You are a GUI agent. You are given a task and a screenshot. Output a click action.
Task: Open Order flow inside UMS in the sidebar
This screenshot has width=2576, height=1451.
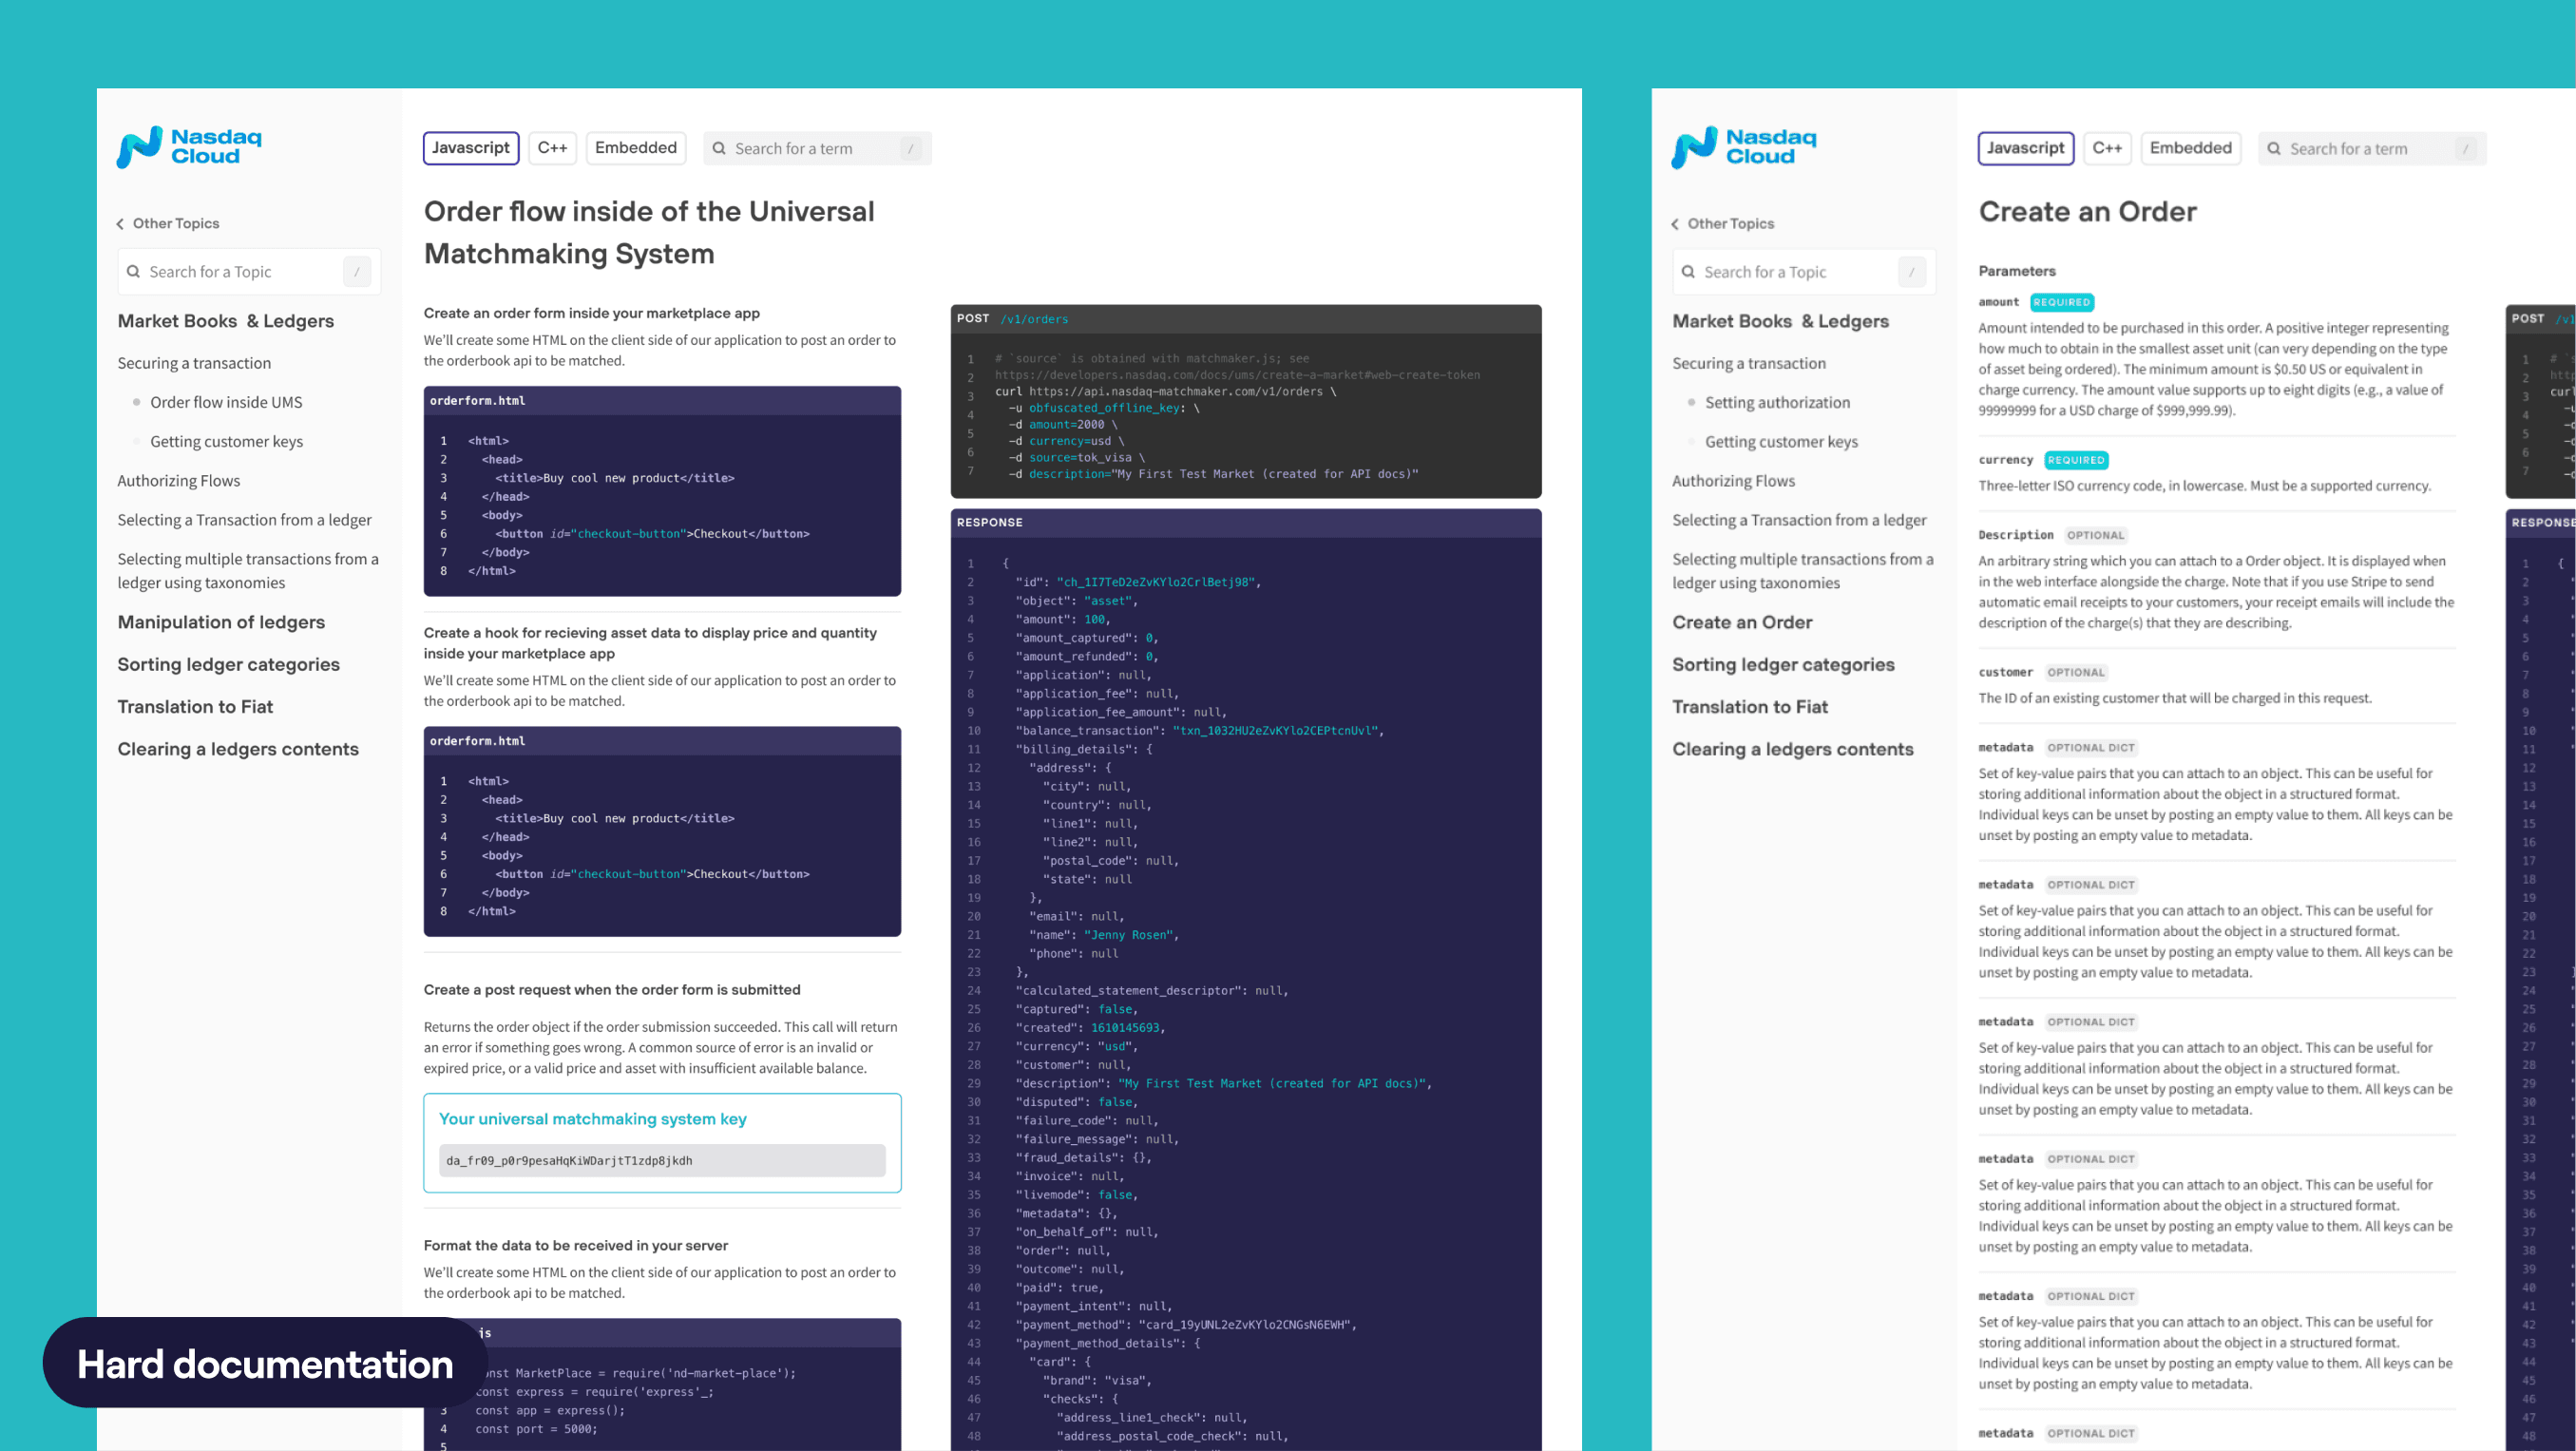pyautogui.click(x=226, y=402)
